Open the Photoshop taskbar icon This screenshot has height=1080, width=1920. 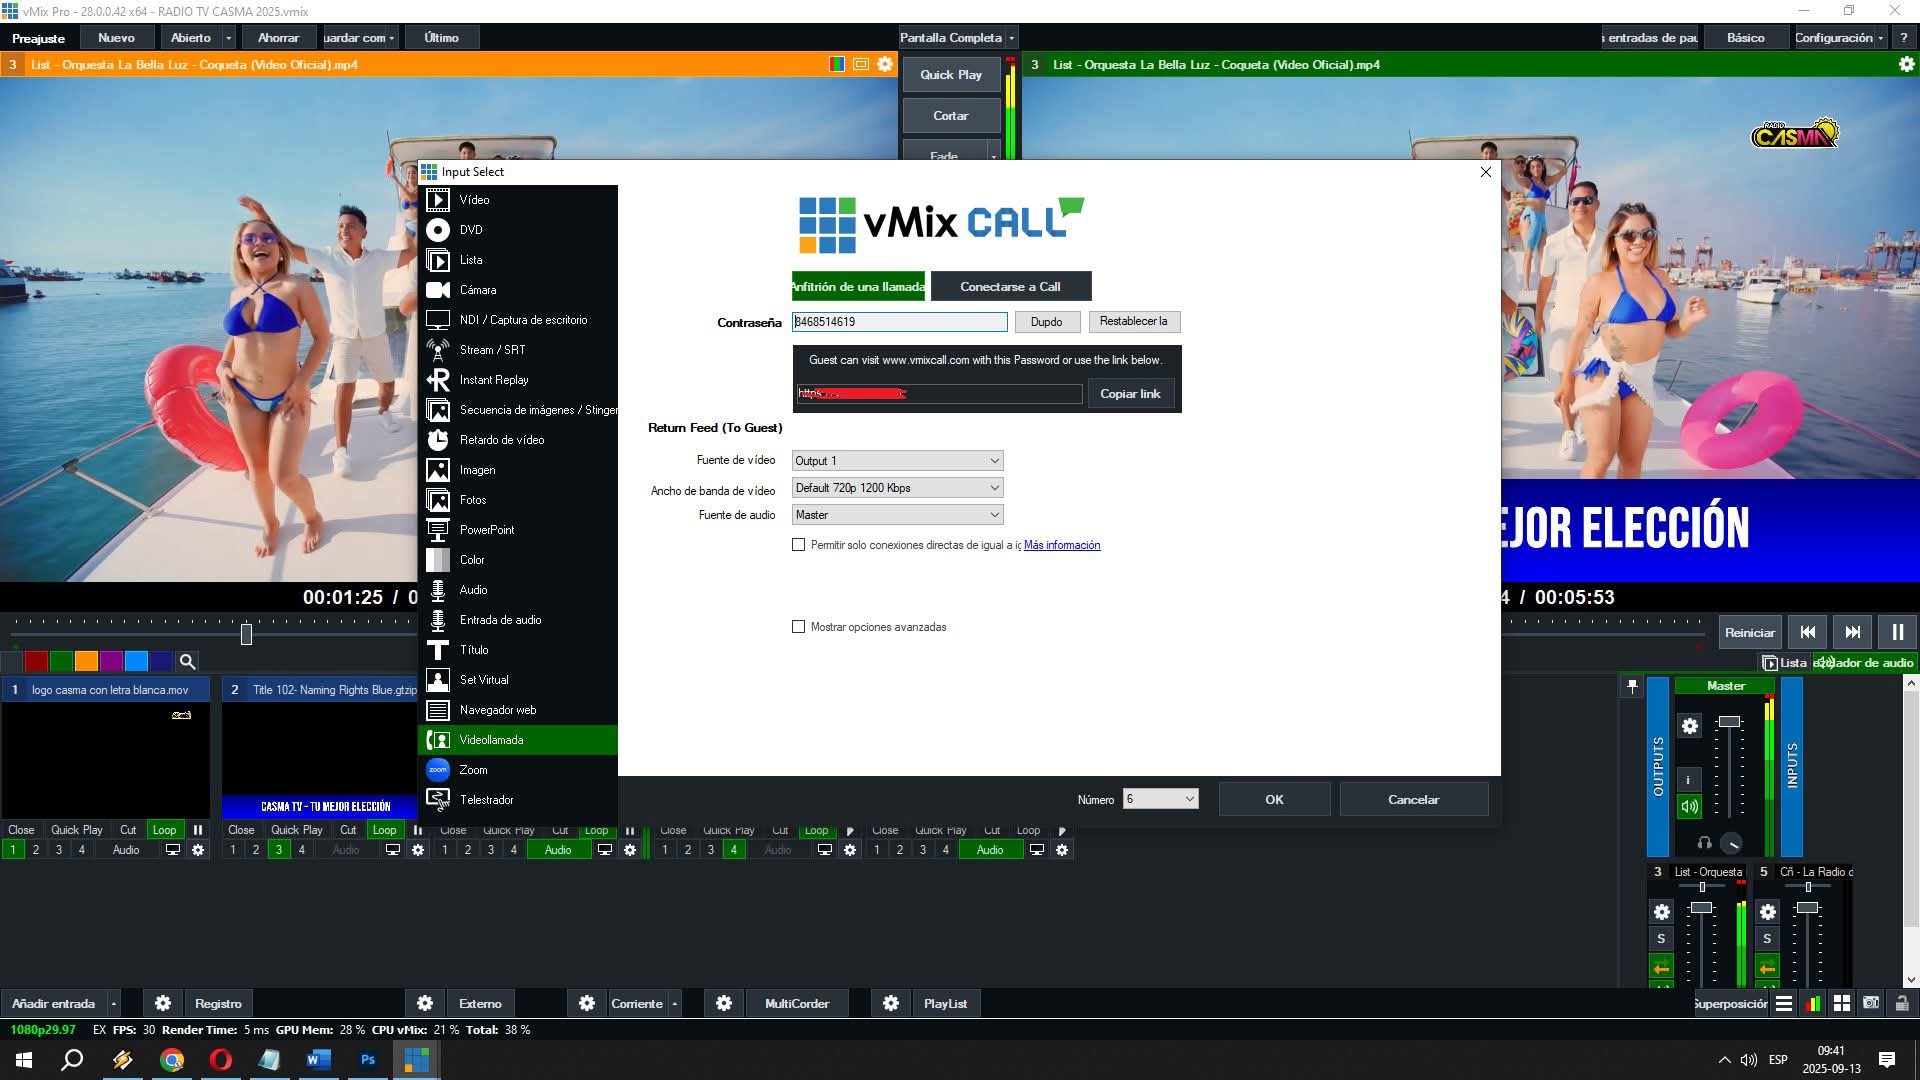coord(368,1060)
